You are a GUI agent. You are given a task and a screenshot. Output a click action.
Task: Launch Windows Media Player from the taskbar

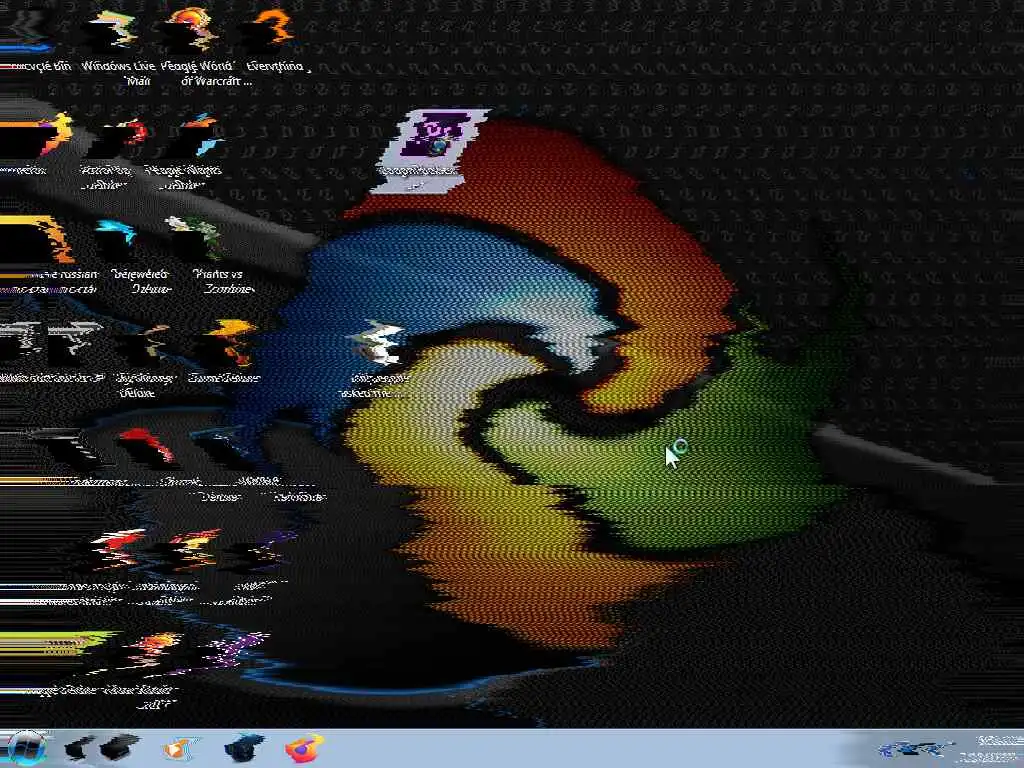[x=178, y=748]
